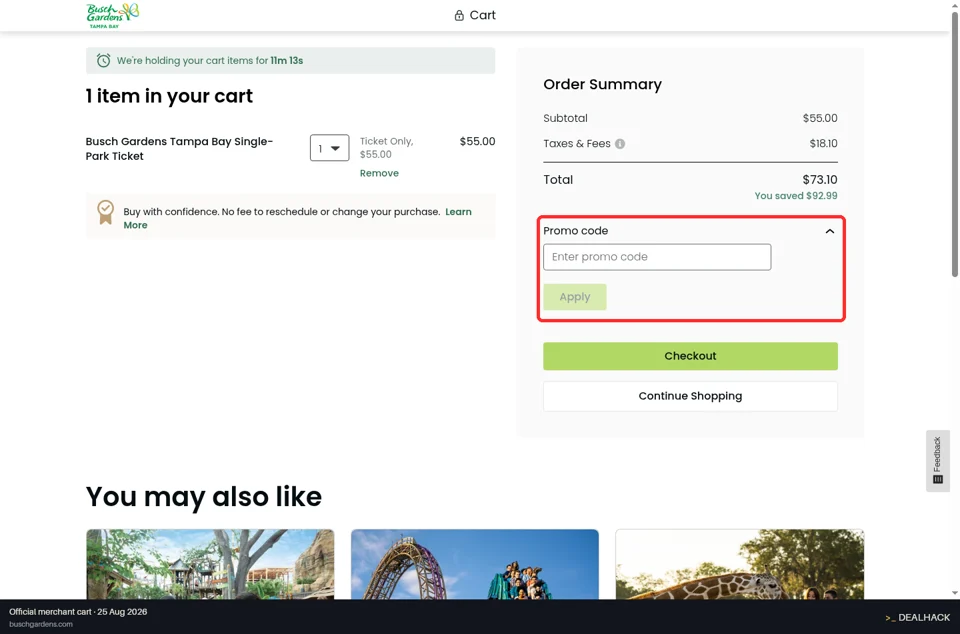Image resolution: width=960 pixels, height=634 pixels.
Task: Click the Order Summary heading
Action: (602, 84)
